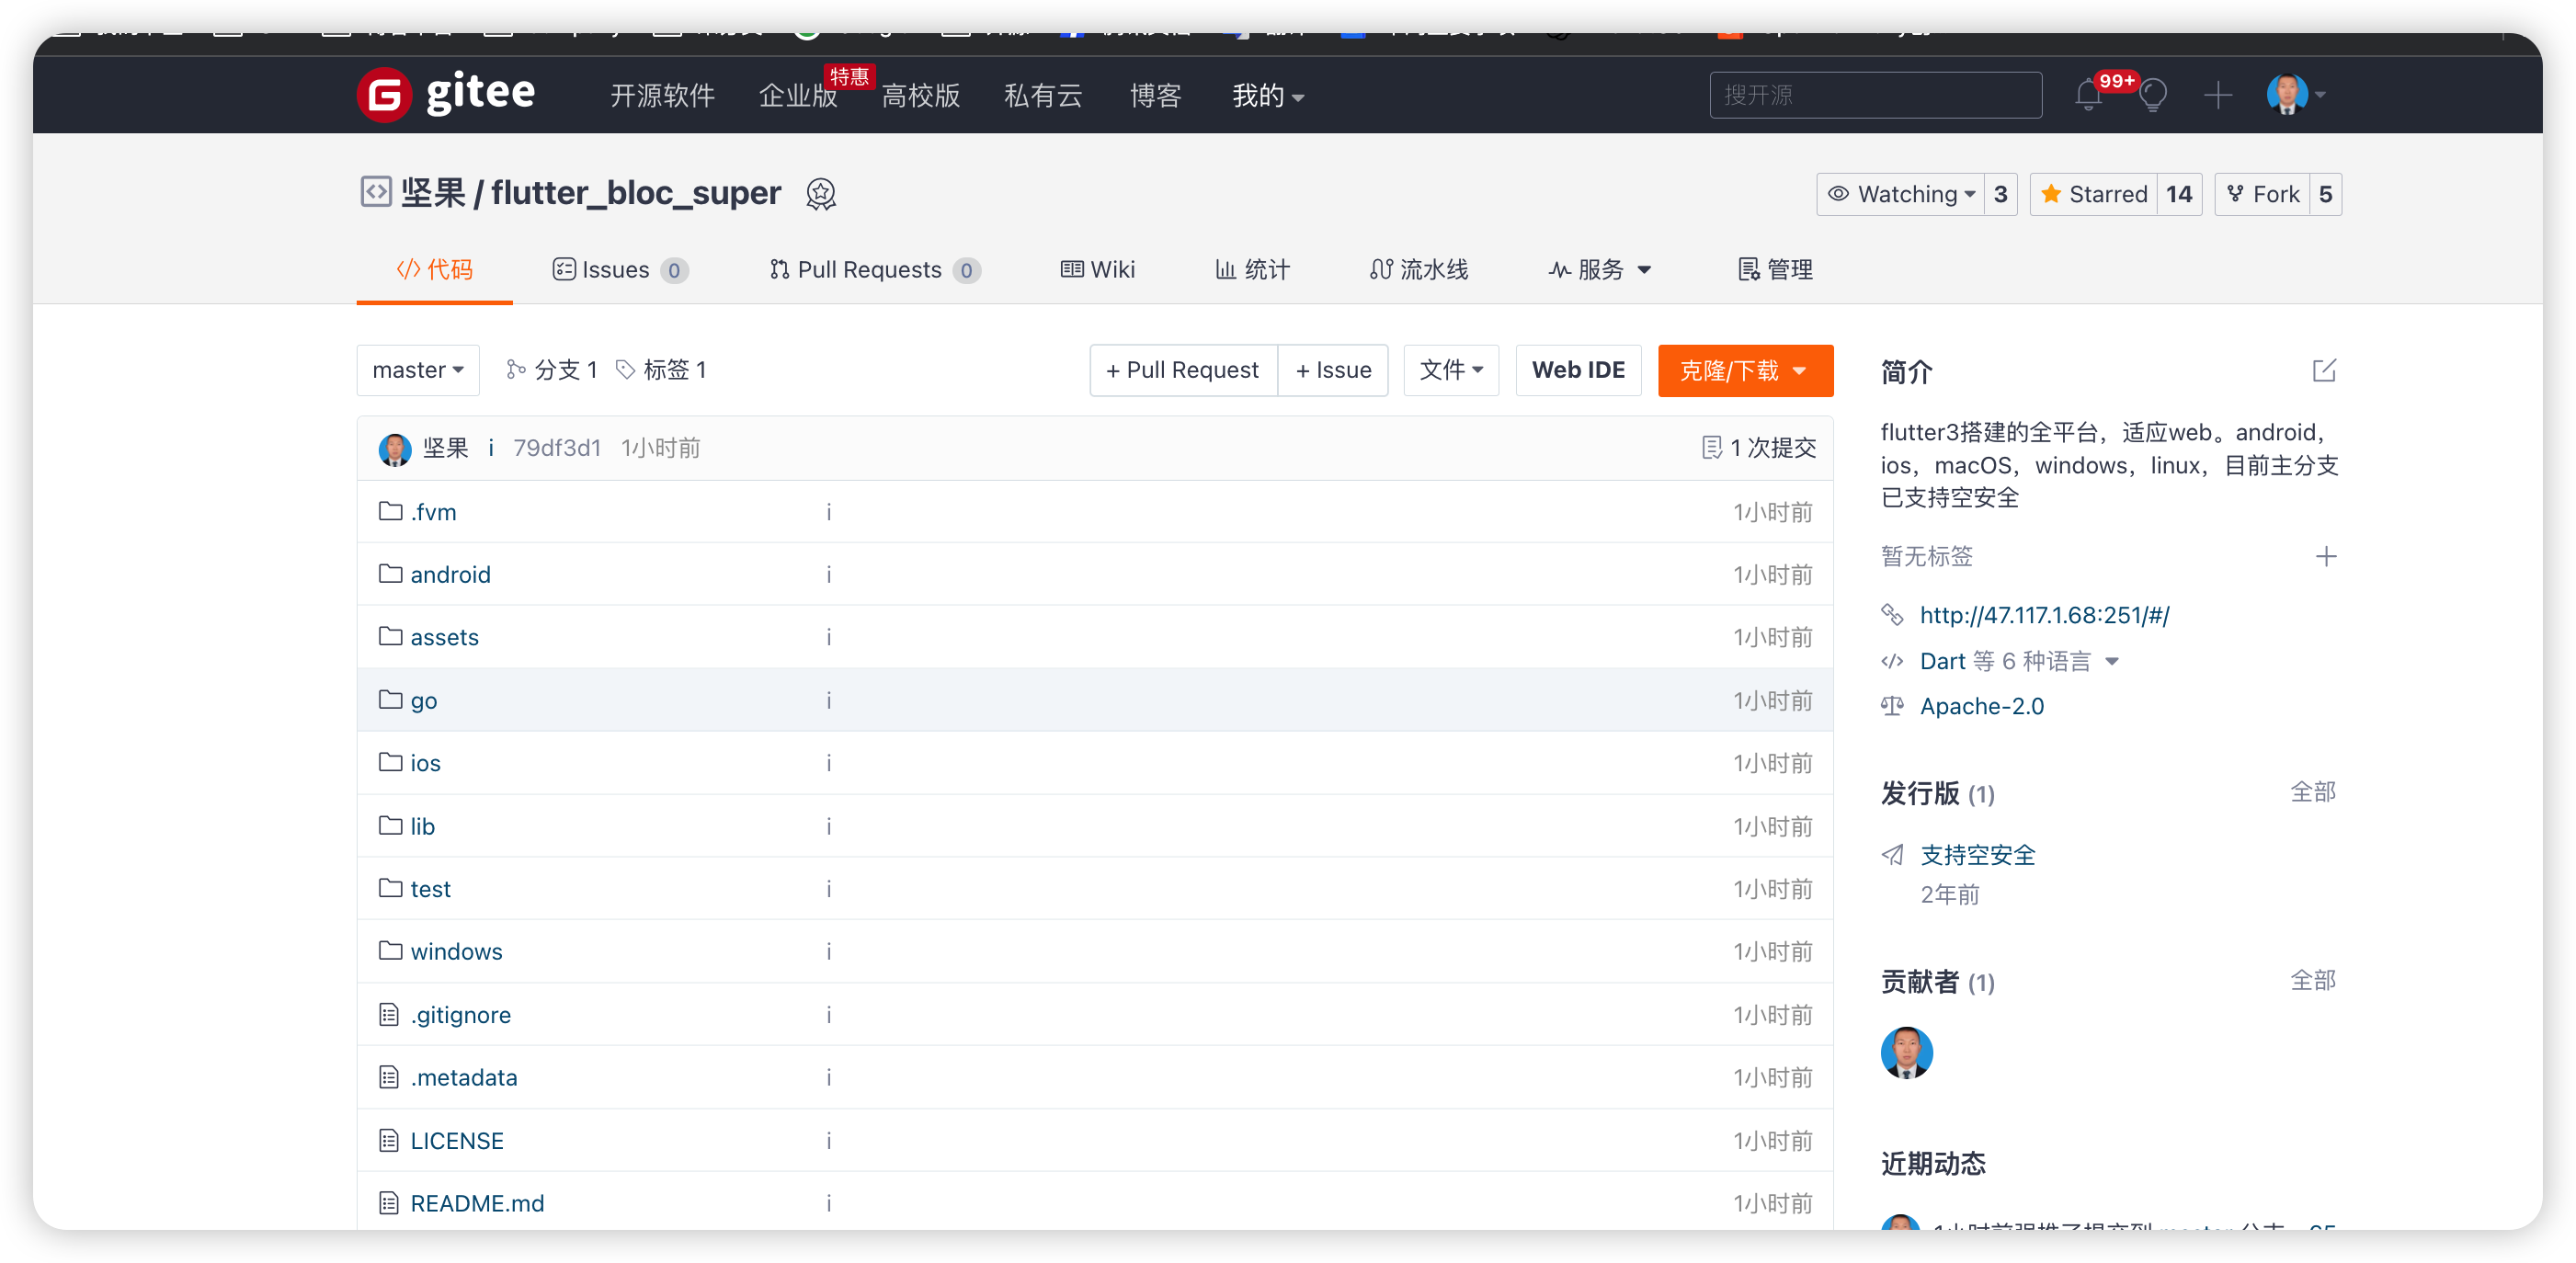2576x1263 pixels.
Task: Focus the 搜开源 search field
Action: pos(1875,95)
